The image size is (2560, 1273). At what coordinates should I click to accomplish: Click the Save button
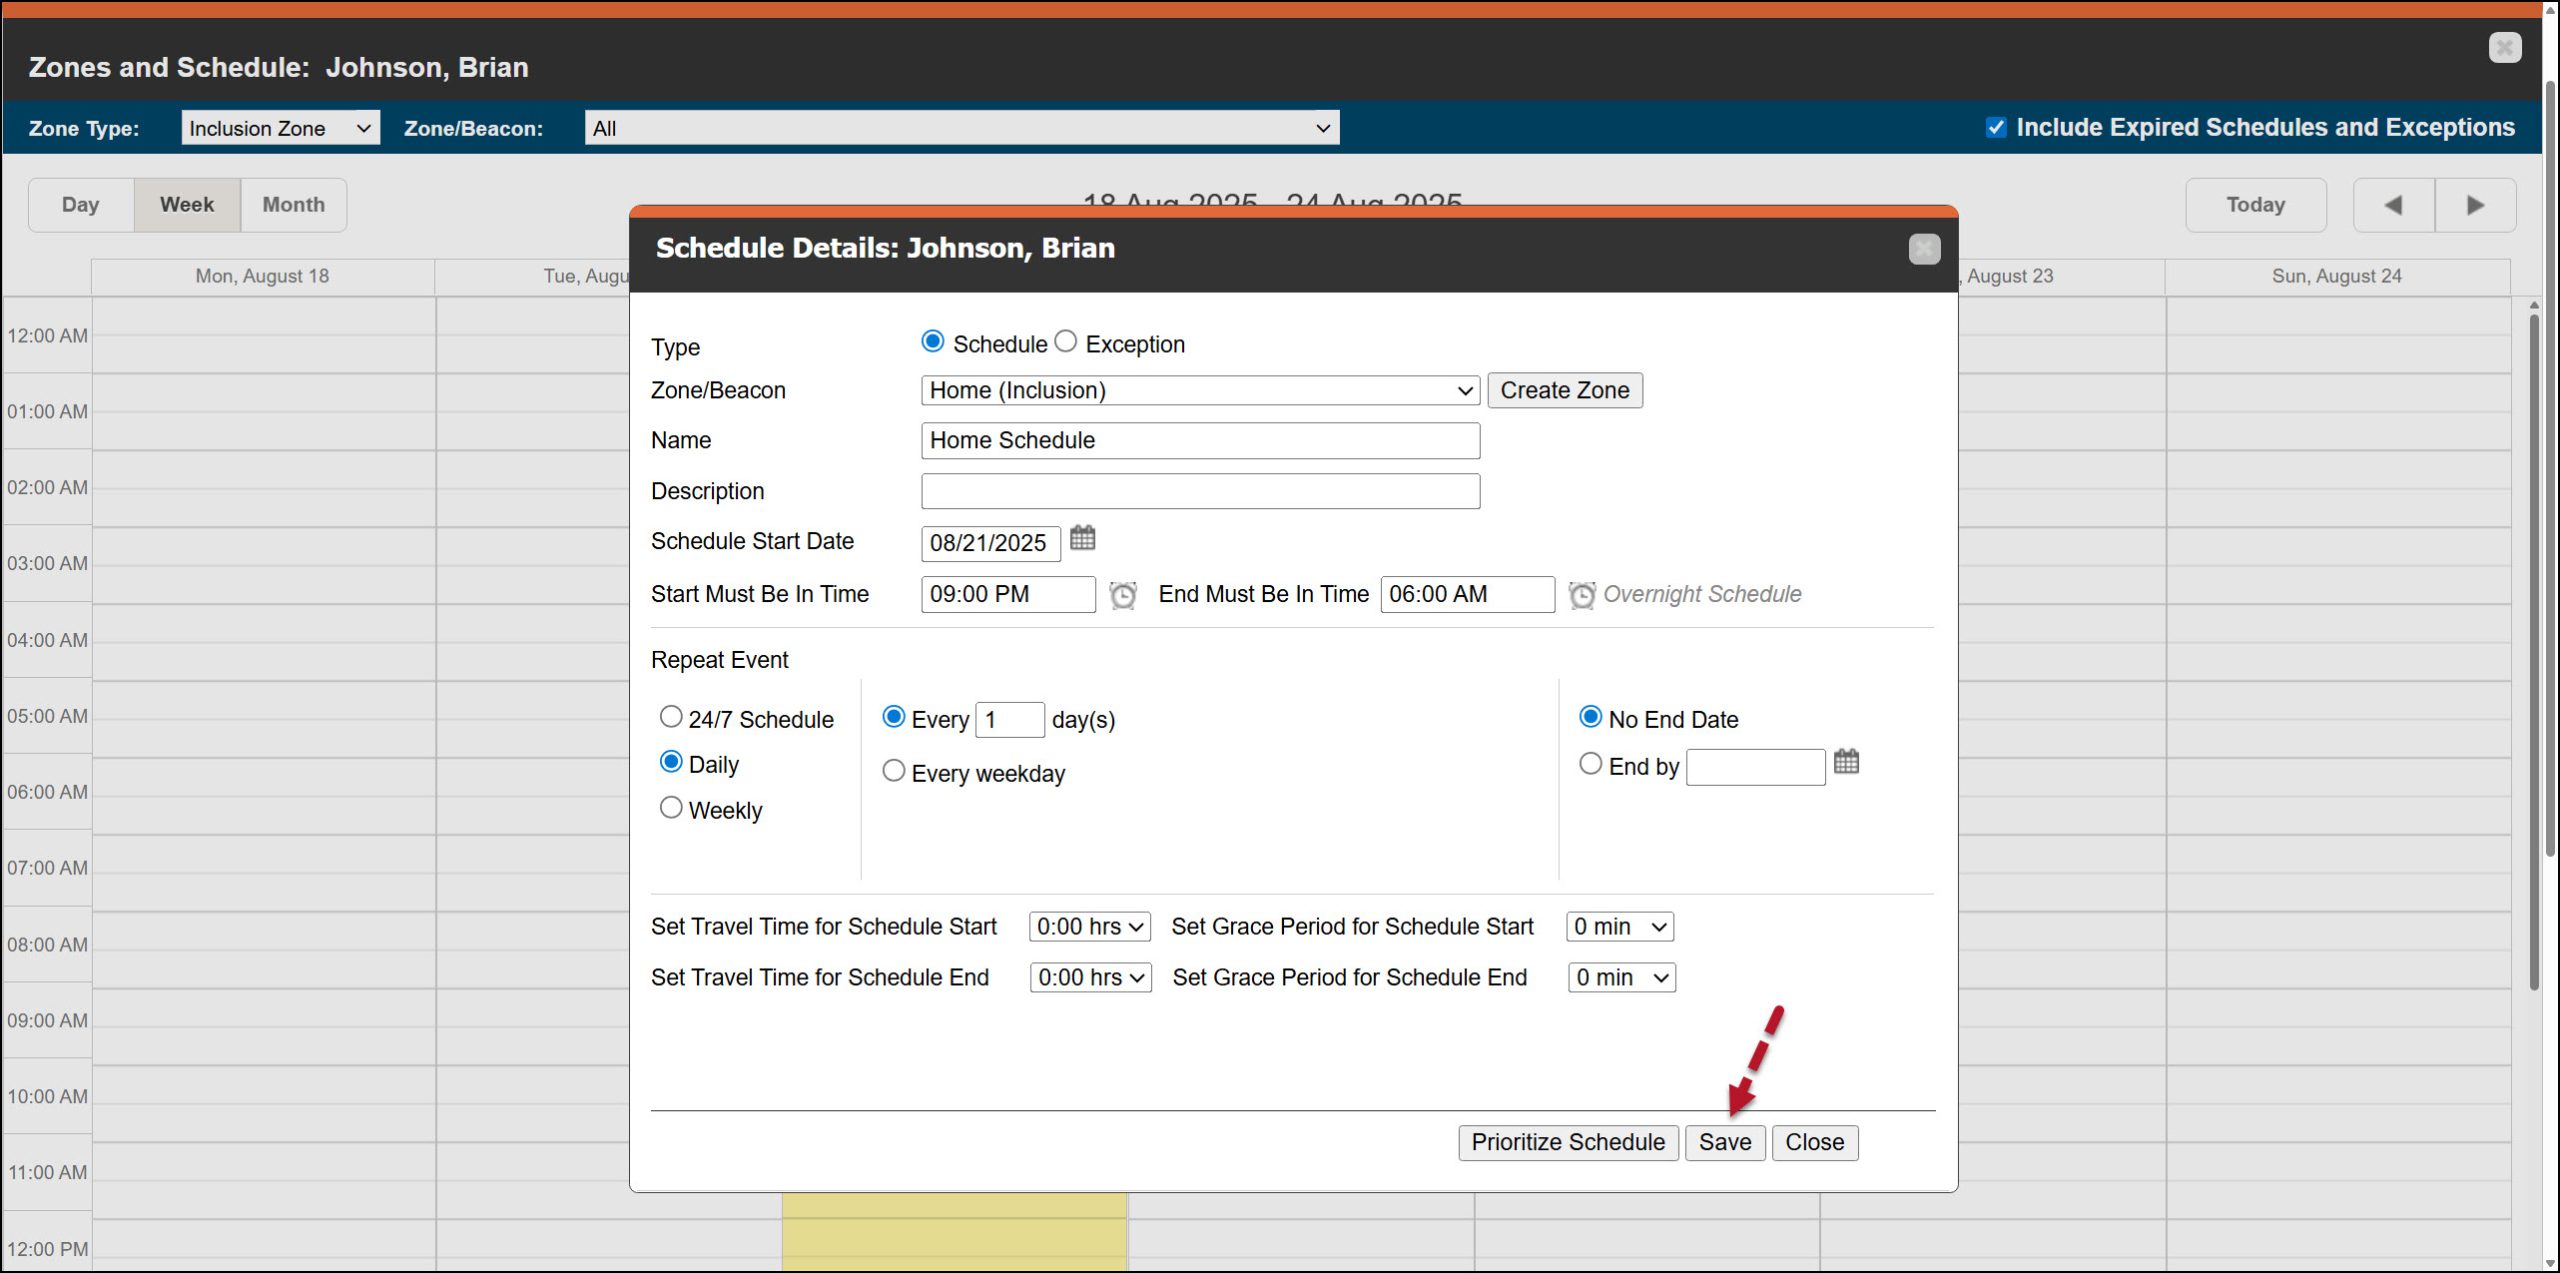(1724, 1142)
